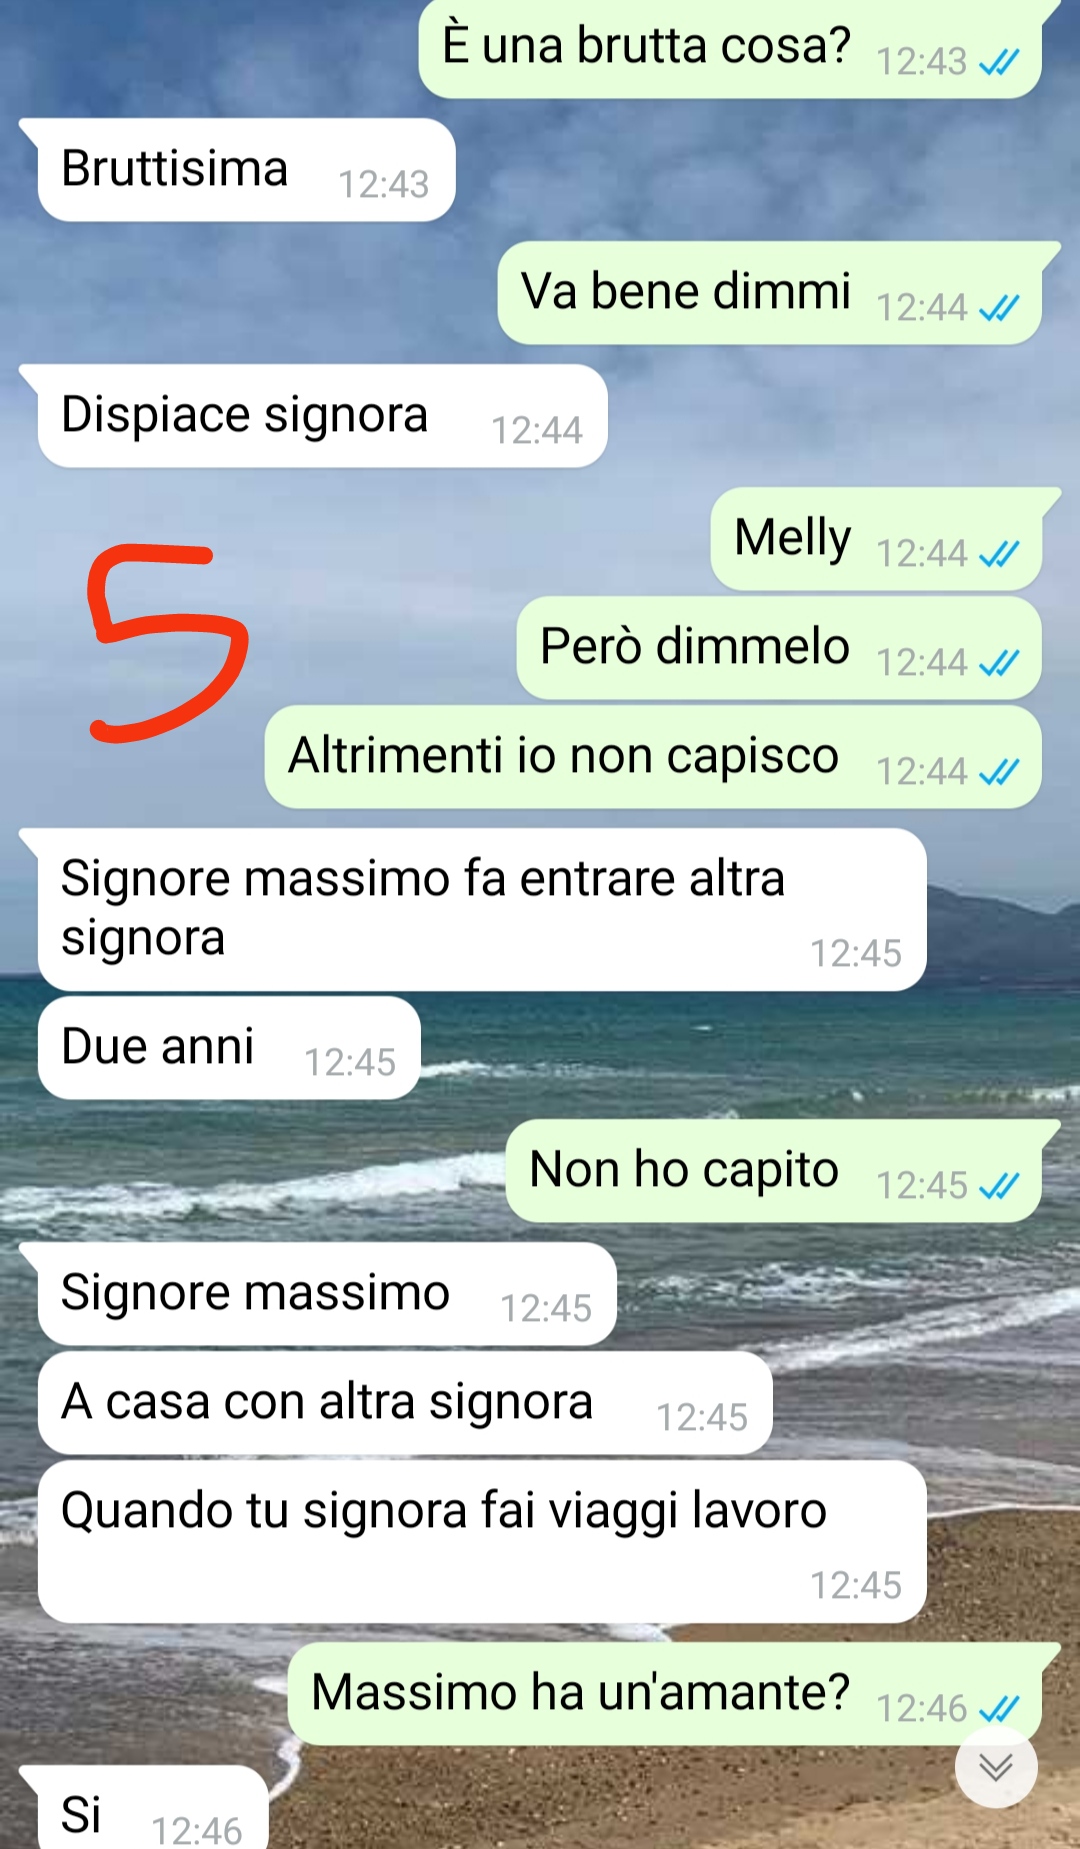The height and width of the screenshot is (1849, 1080).
Task: Click blue double ticks on 'Melly' message
Action: point(999,554)
